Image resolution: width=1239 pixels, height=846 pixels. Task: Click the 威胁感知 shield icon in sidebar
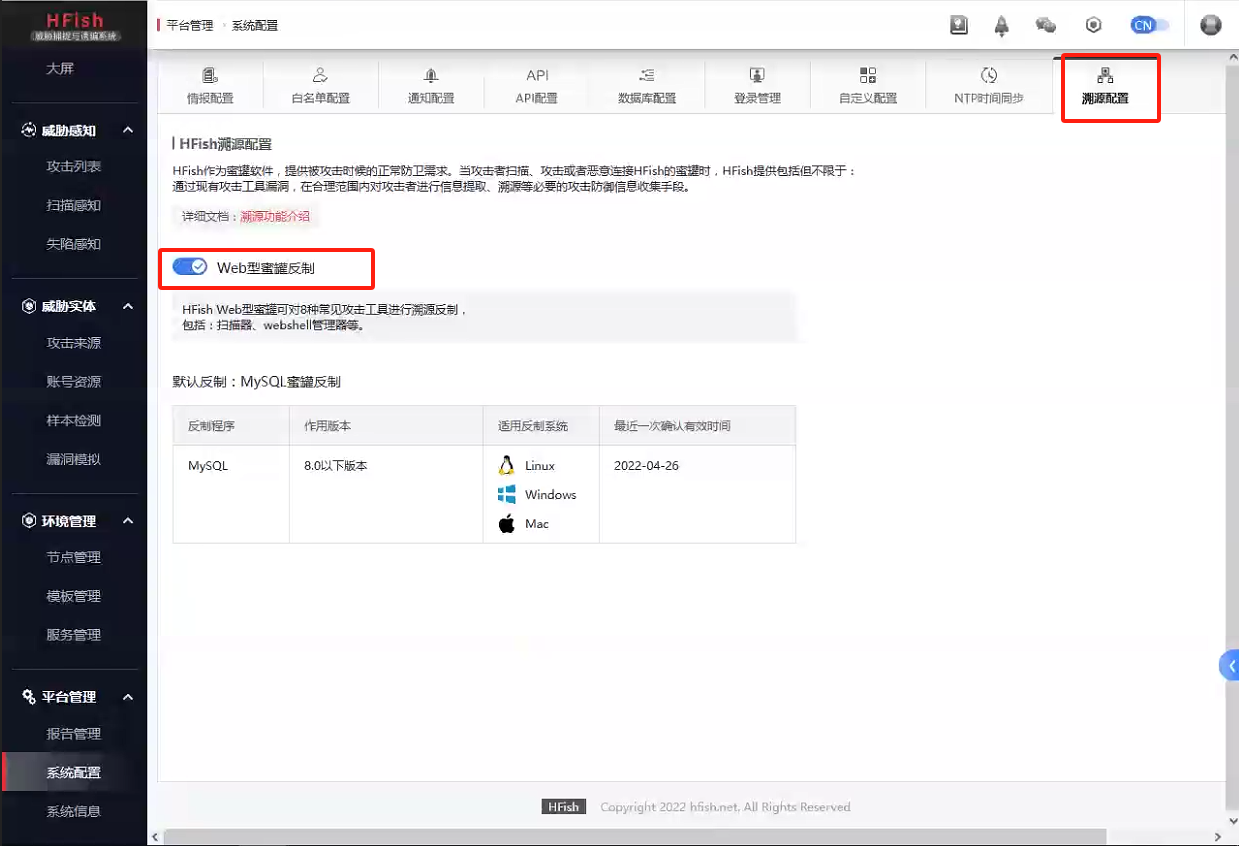(29, 130)
